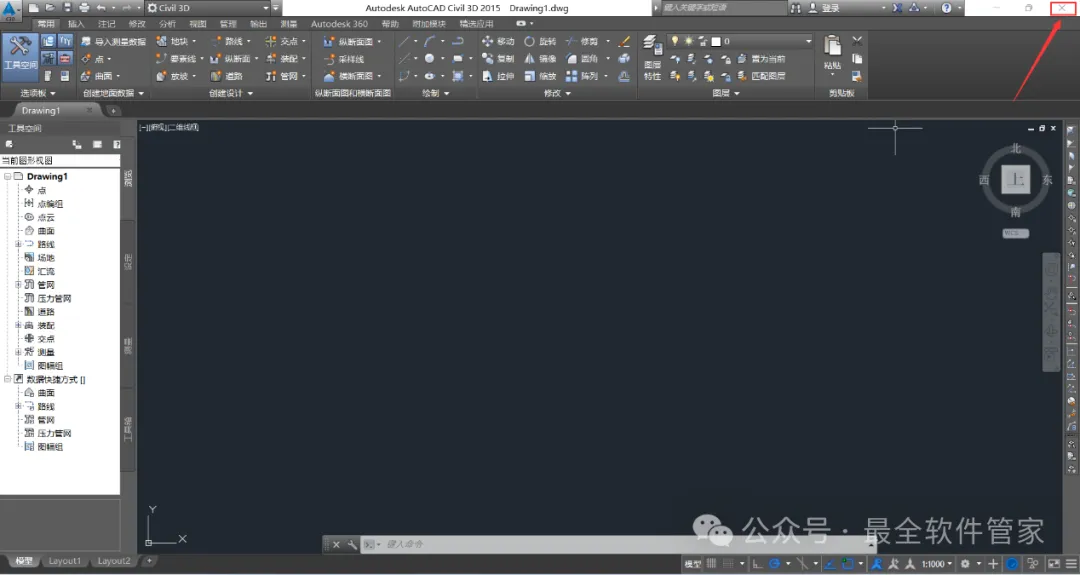Click the 缩放 scale tool

point(540,76)
